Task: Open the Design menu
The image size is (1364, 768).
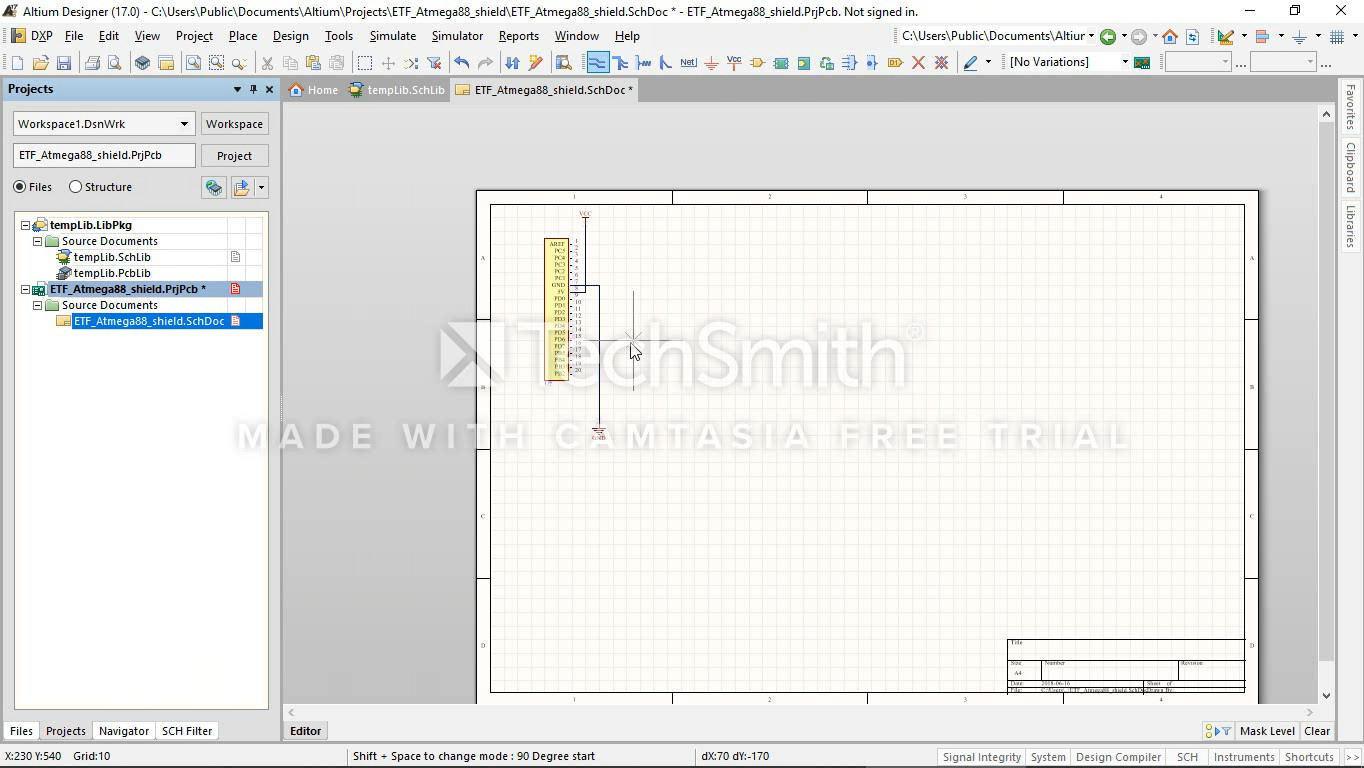Action: [x=290, y=36]
